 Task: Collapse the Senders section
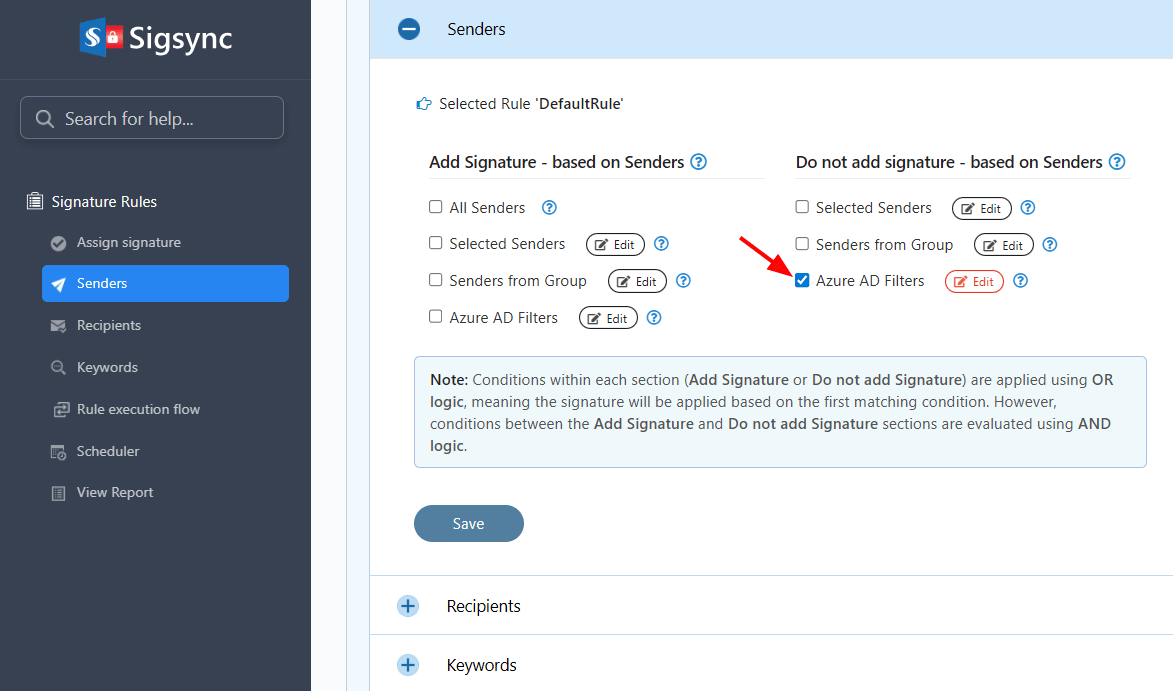409,29
